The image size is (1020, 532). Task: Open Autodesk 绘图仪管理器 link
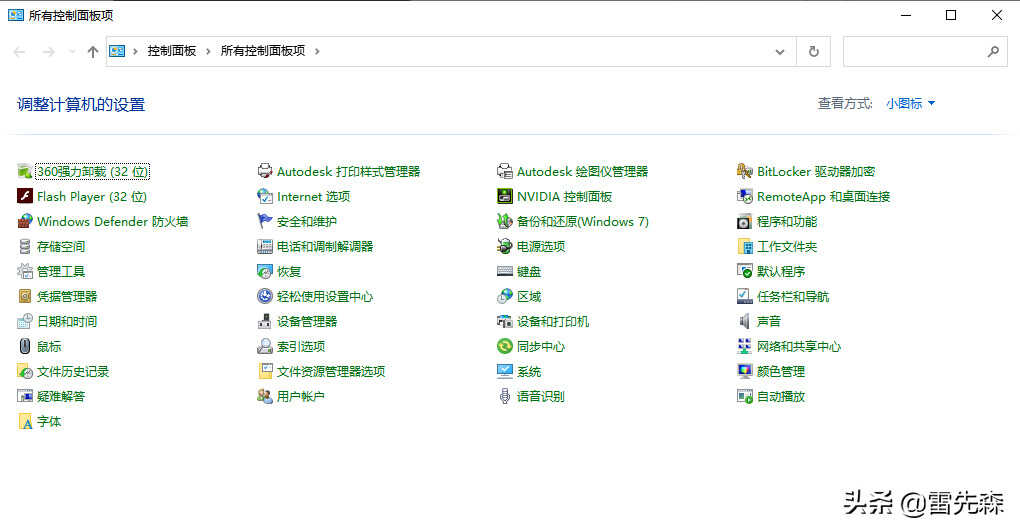click(x=582, y=172)
